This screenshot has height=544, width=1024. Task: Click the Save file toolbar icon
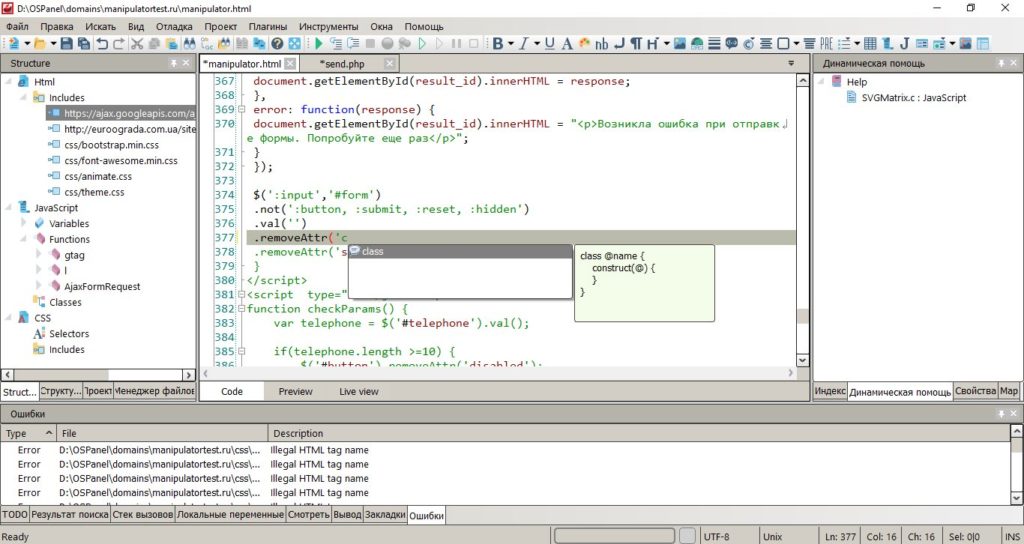pos(67,44)
